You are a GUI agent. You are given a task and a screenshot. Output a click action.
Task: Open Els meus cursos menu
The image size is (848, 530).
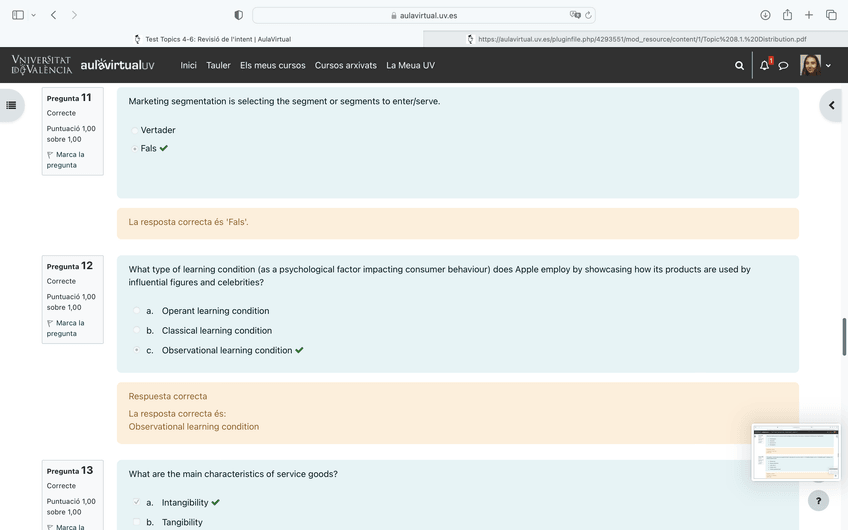[x=272, y=66]
